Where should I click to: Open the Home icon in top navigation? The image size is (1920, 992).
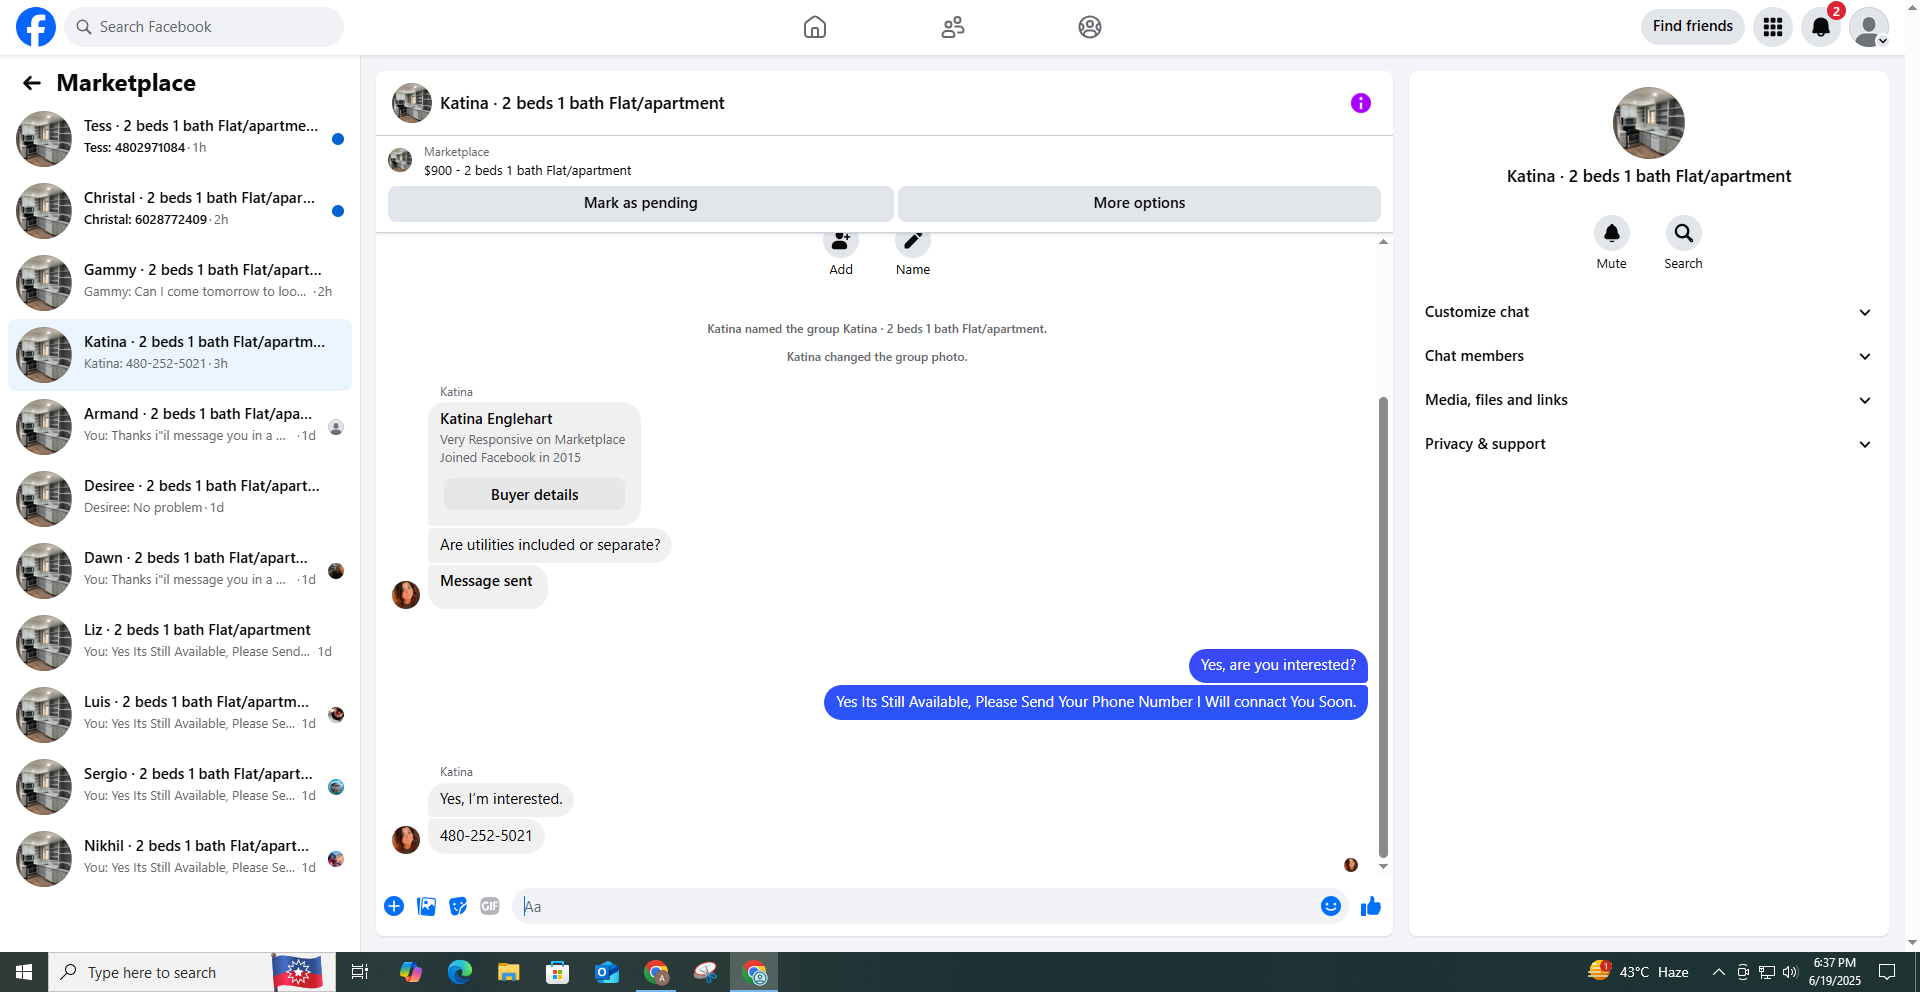click(815, 27)
